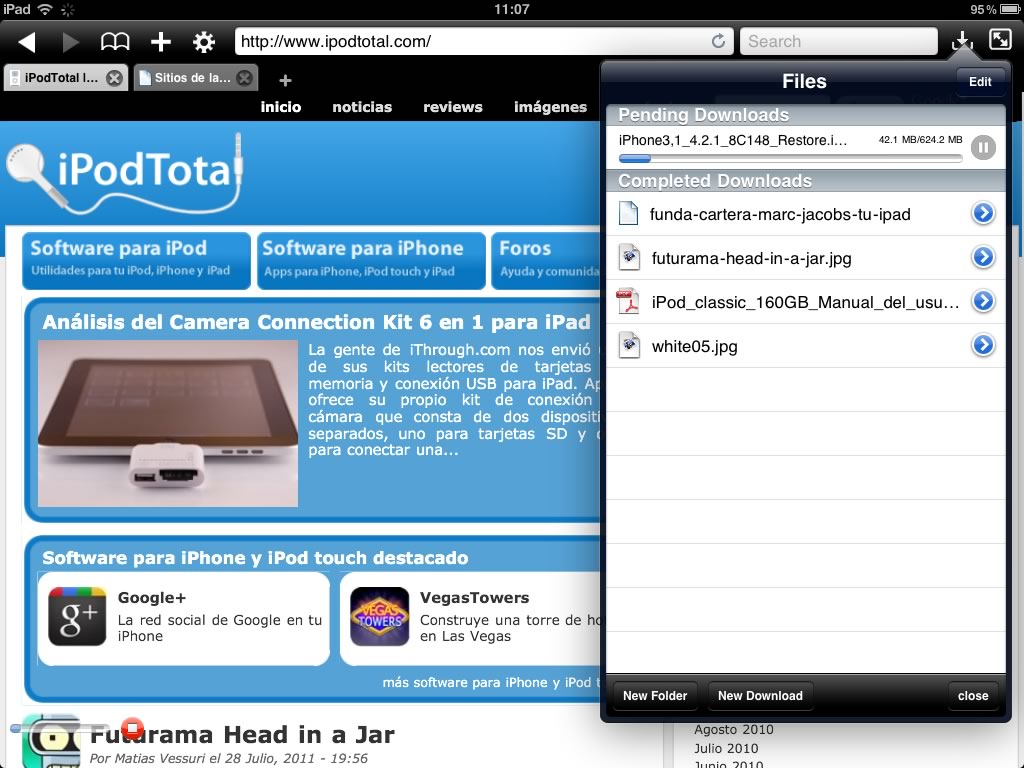1024x768 pixels.
Task: Open the bookmarks book icon
Action: [115, 42]
